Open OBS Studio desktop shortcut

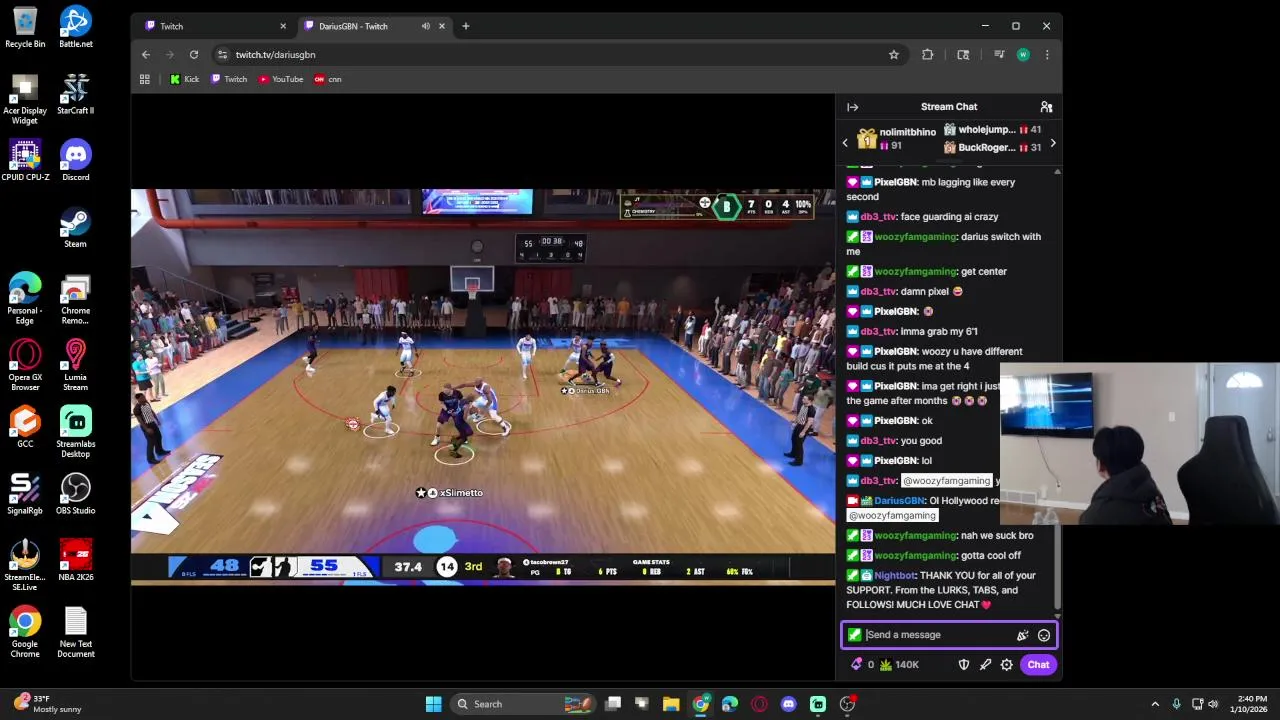[x=76, y=494]
